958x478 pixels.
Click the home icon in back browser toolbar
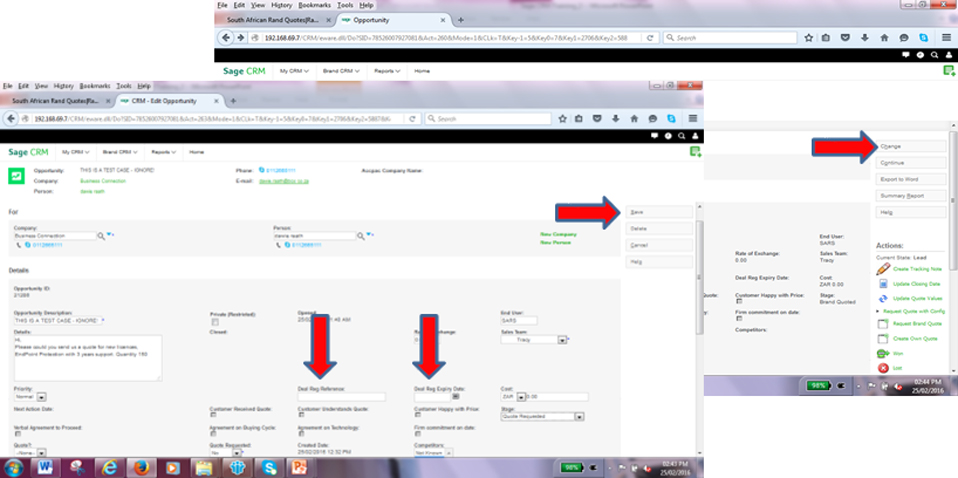(884, 38)
